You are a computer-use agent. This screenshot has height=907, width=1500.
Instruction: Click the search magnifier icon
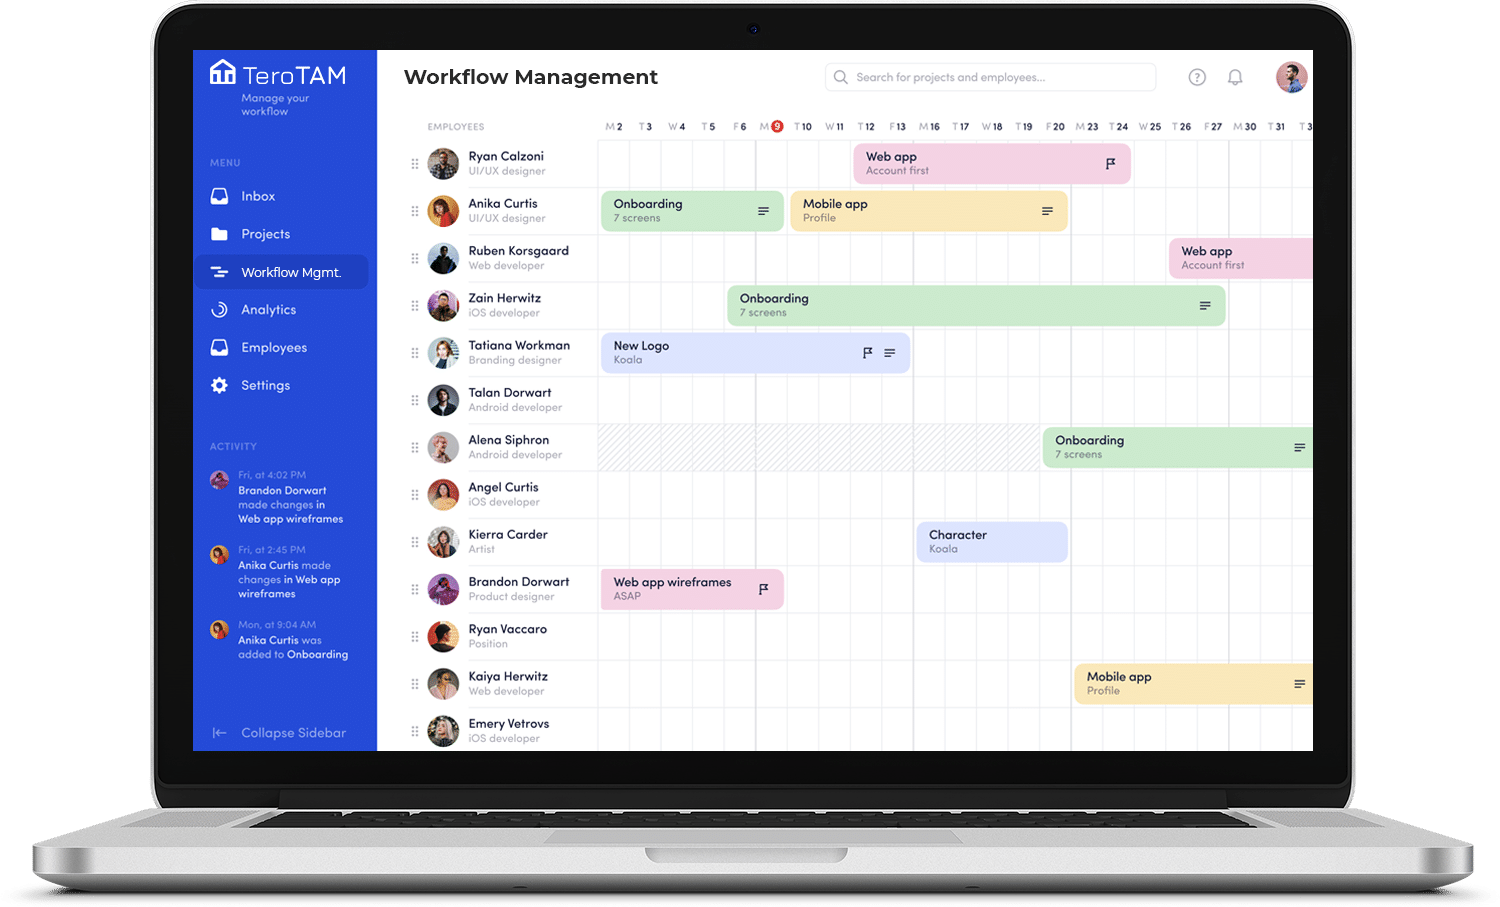click(840, 77)
